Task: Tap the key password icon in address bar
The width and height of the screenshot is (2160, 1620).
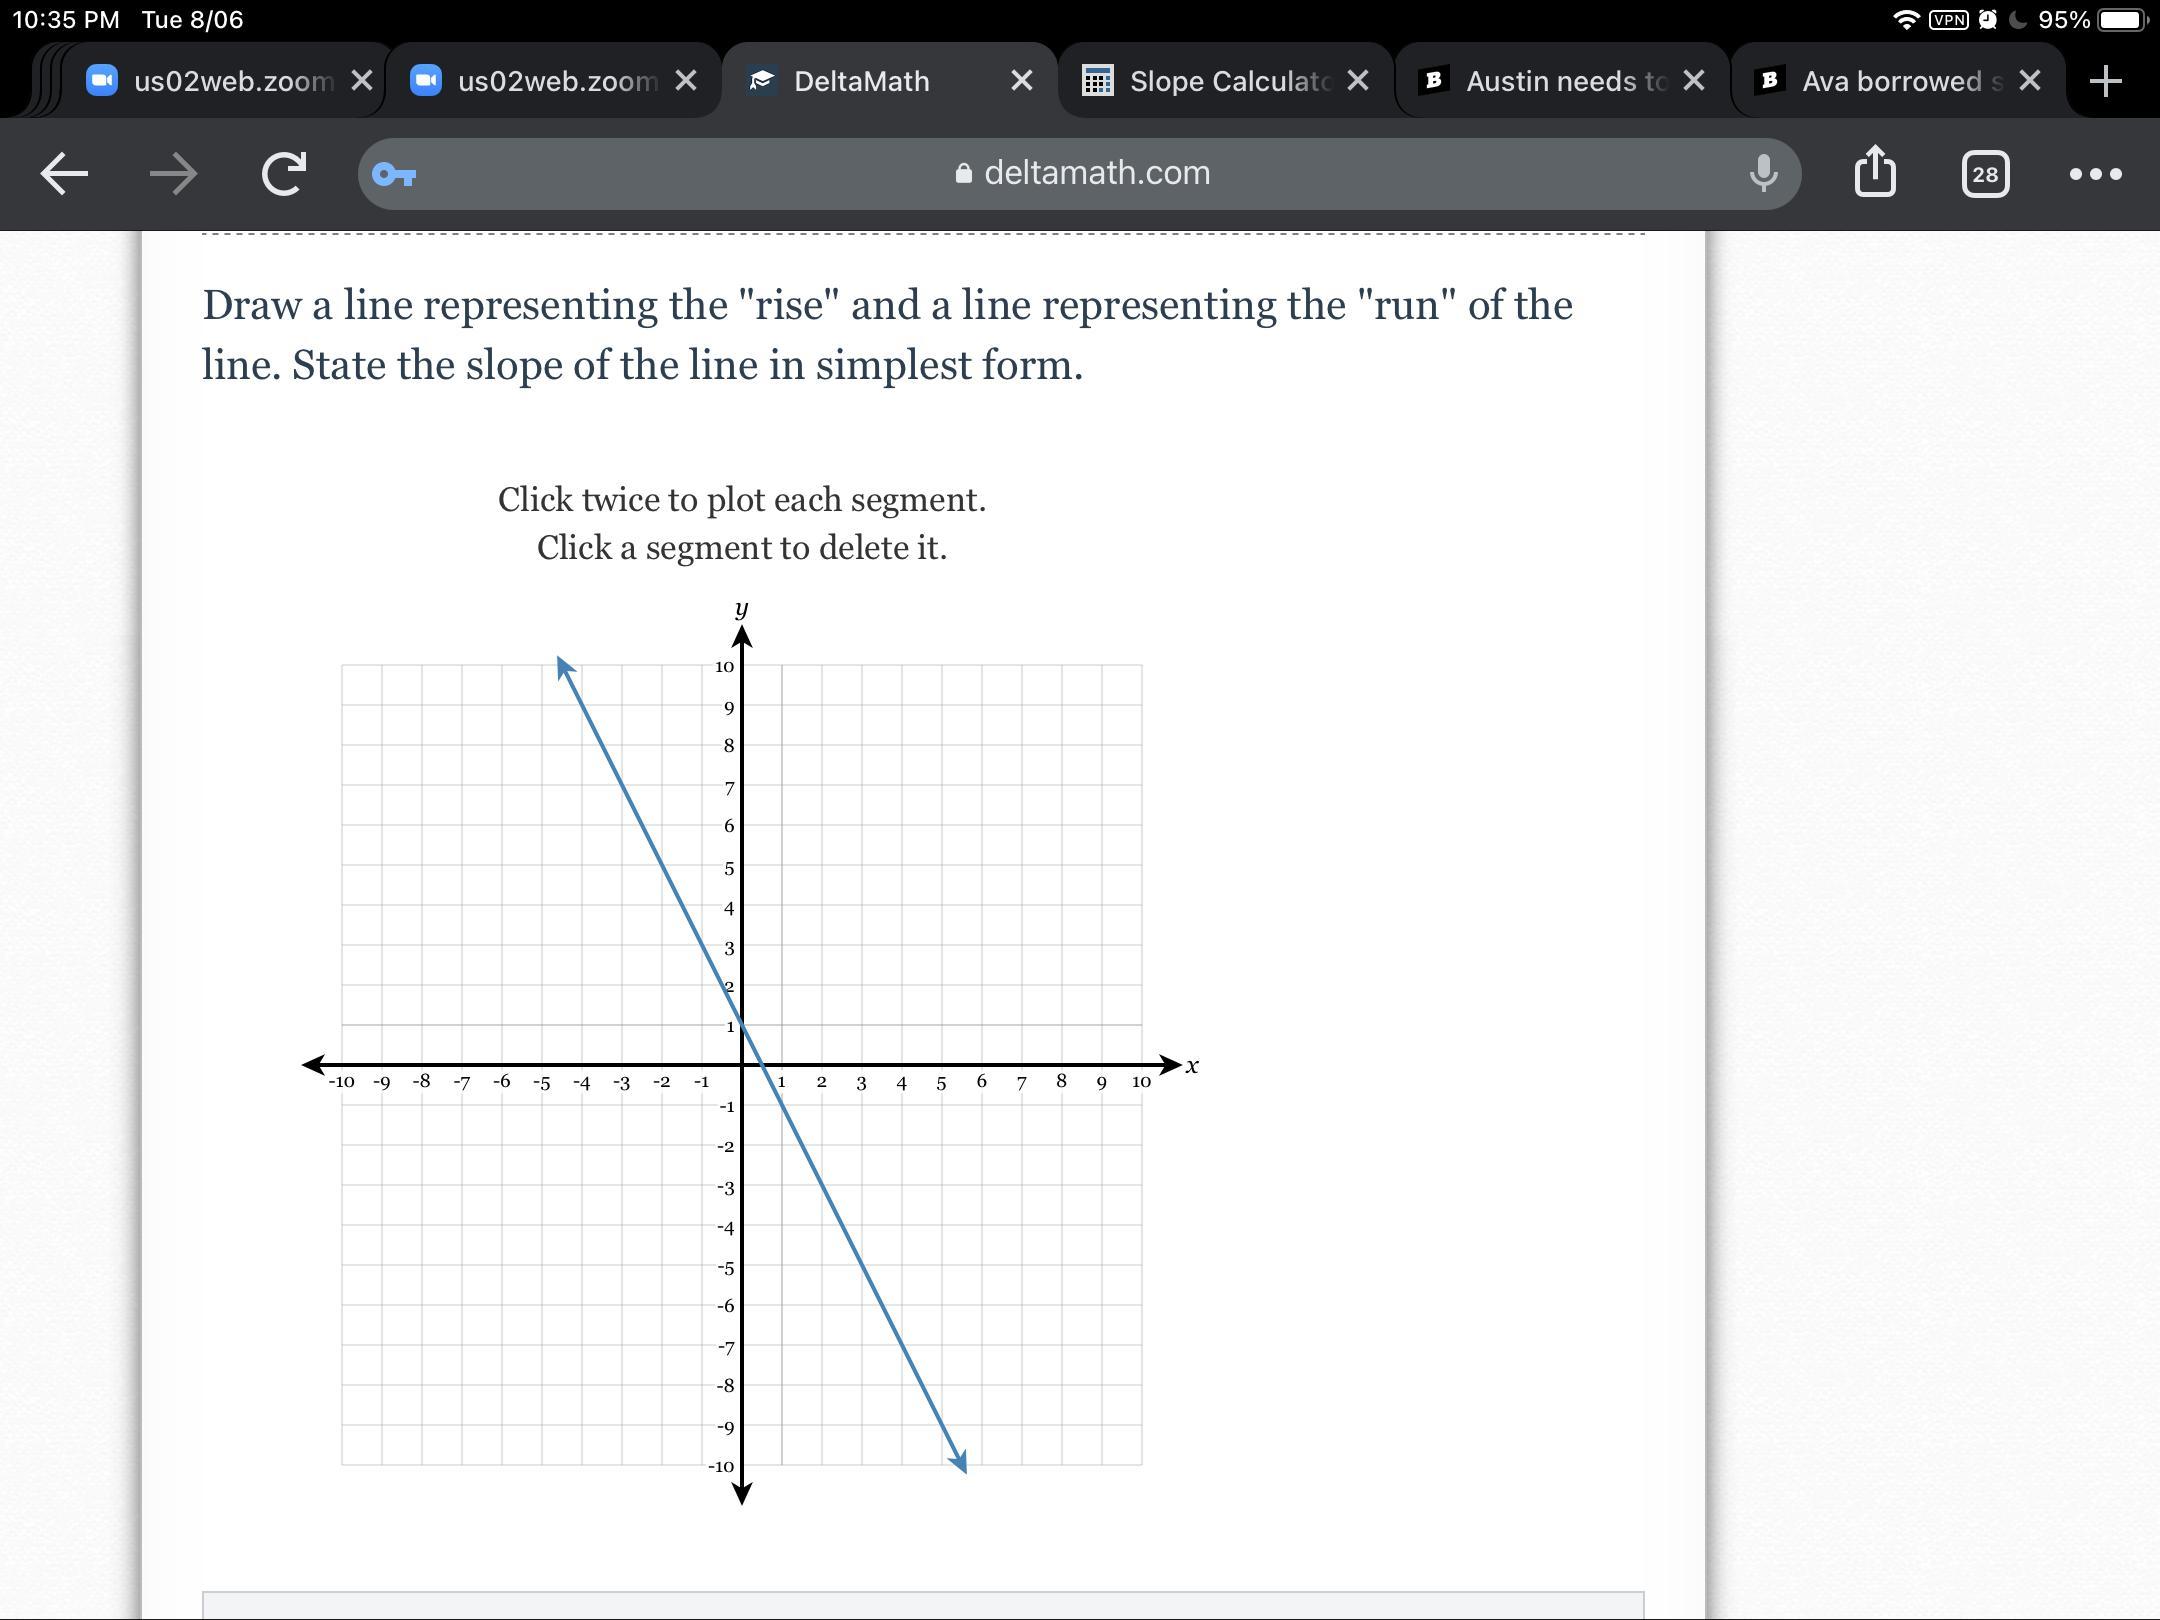Action: tap(394, 175)
